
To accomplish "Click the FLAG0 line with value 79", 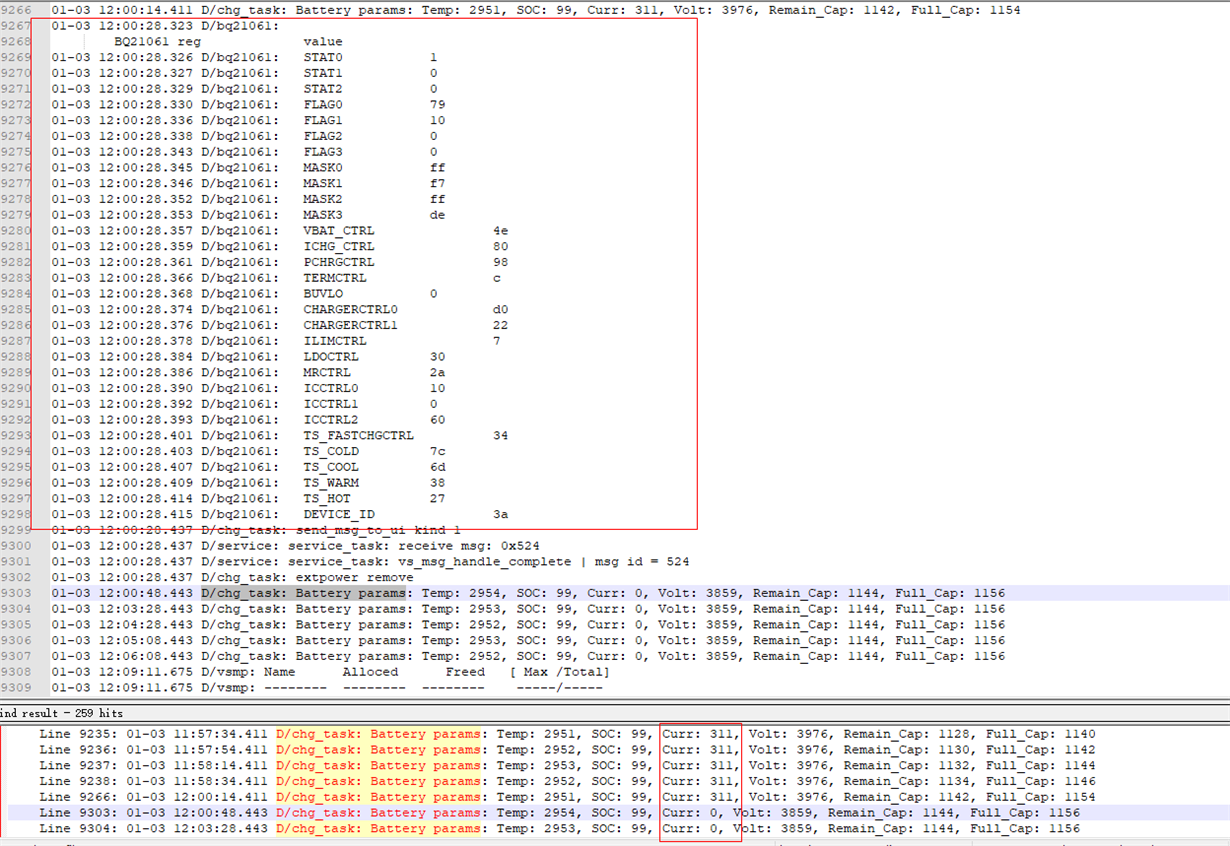I will [248, 105].
